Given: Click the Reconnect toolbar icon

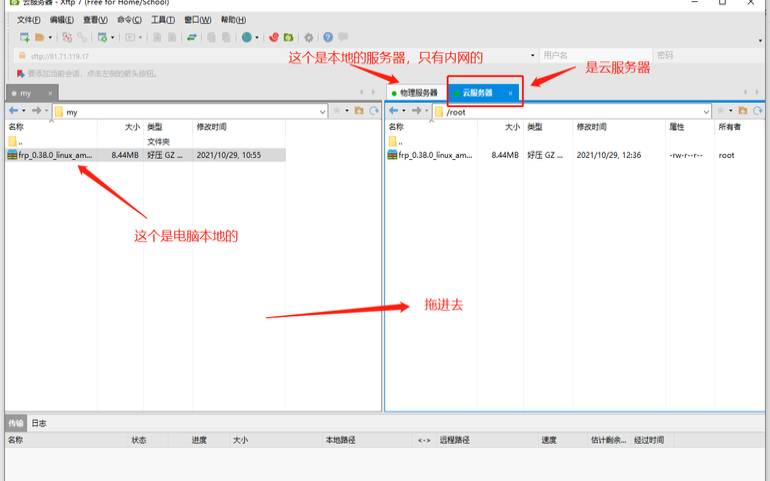Looking at the screenshot, I should [67, 37].
